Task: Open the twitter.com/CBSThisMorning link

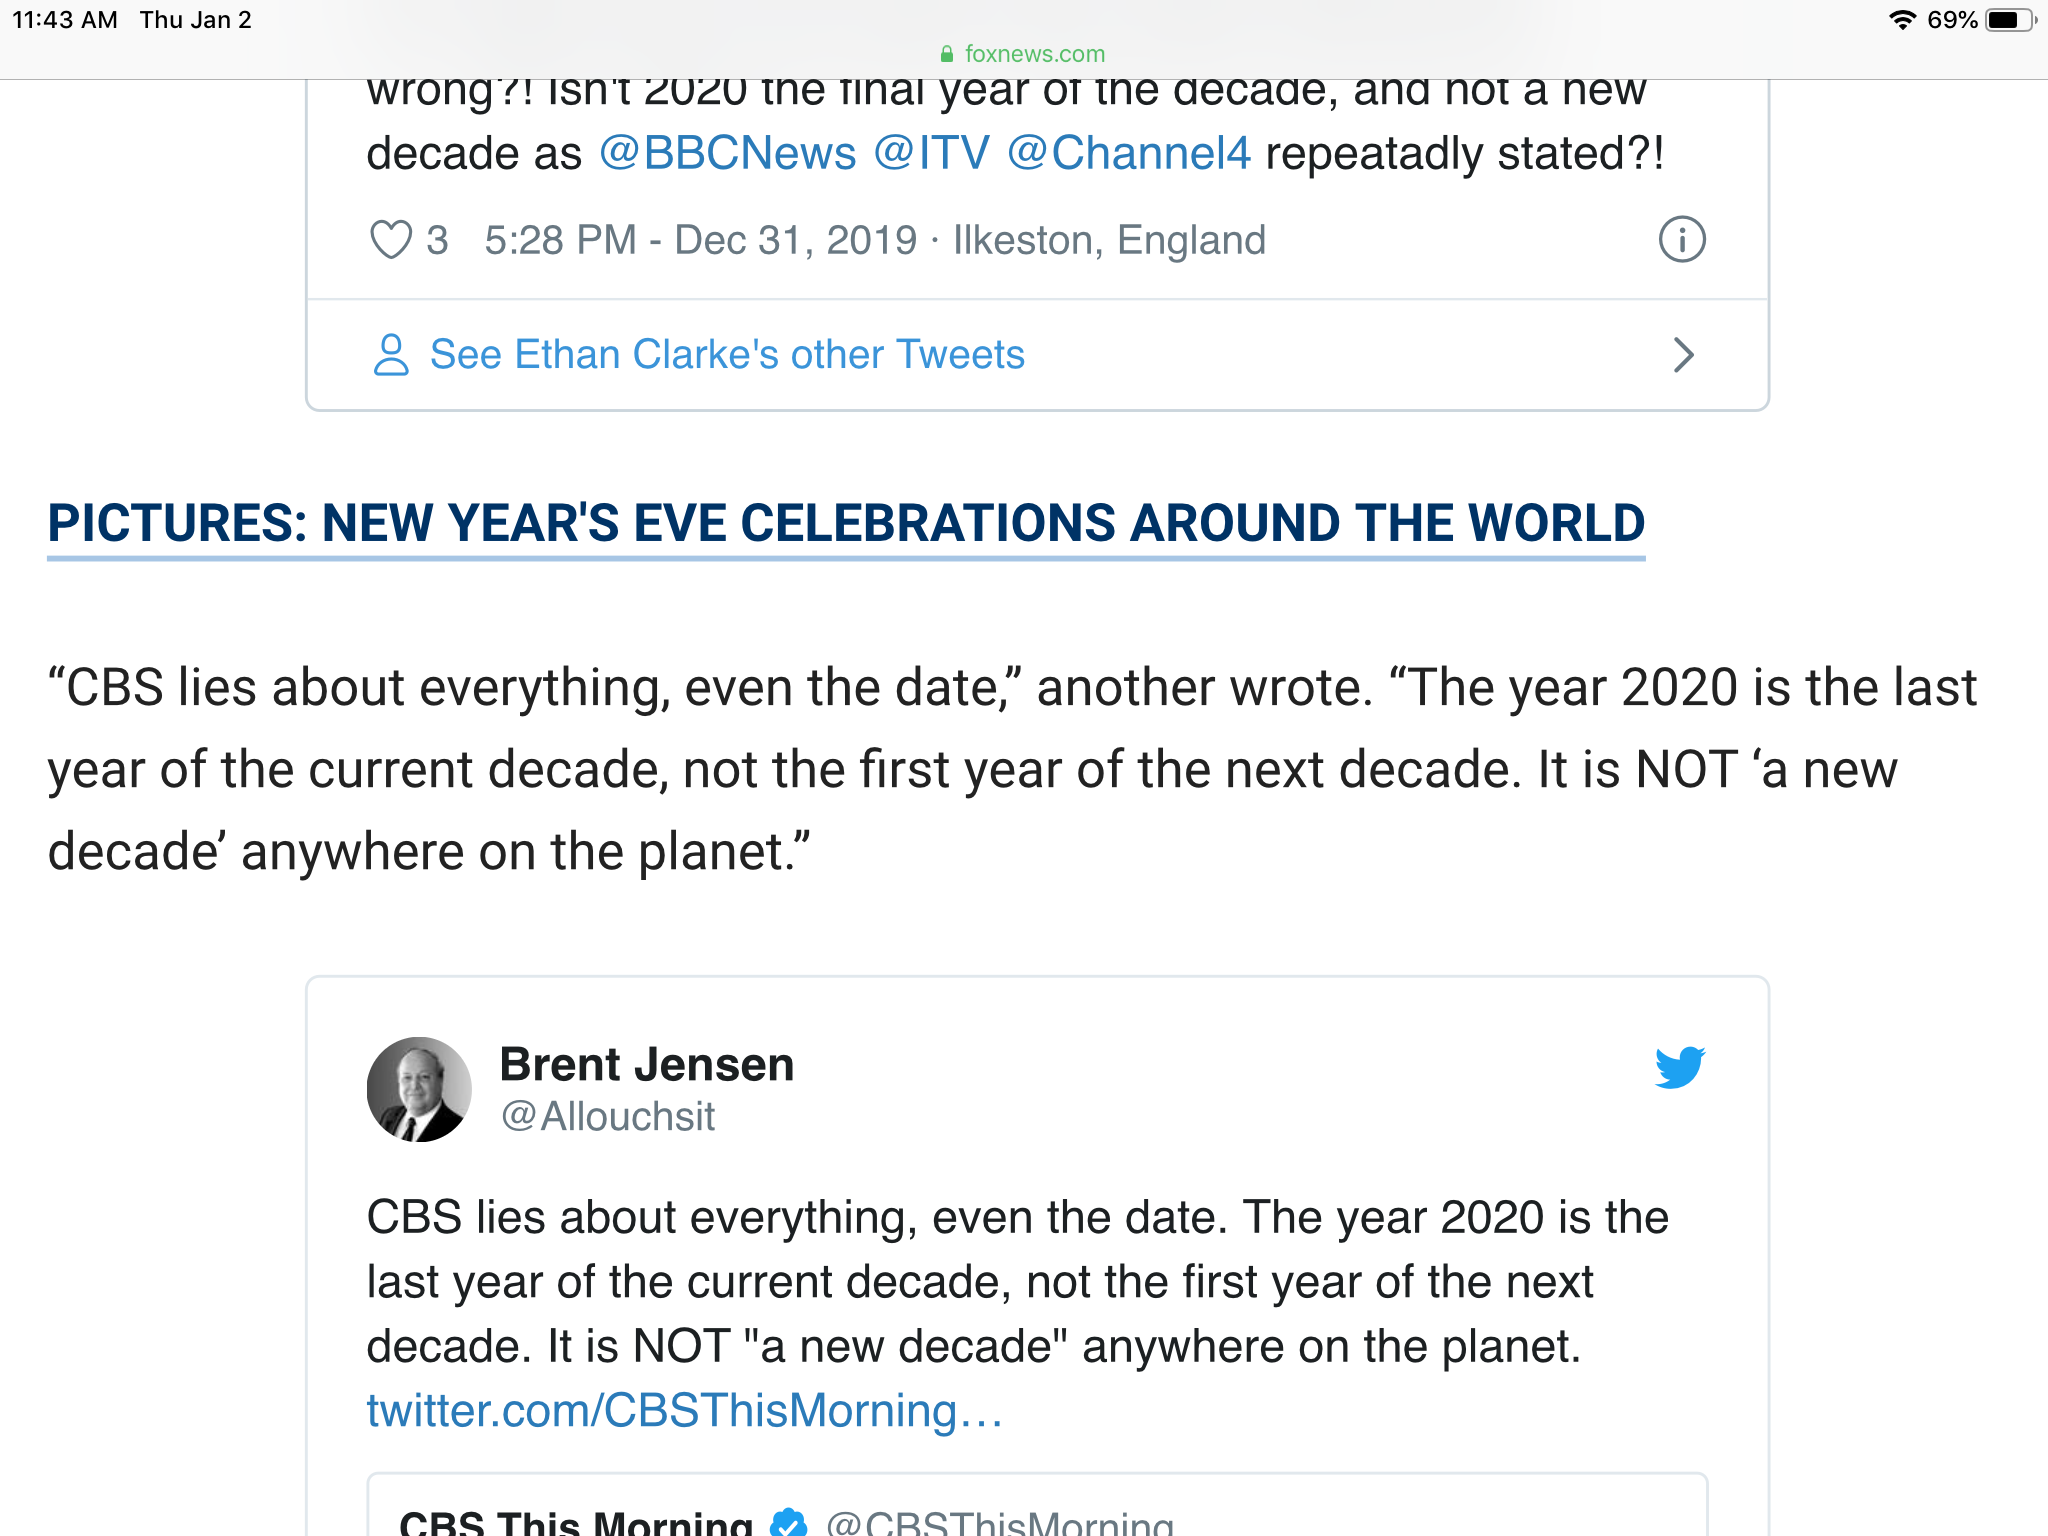Action: [684, 1411]
